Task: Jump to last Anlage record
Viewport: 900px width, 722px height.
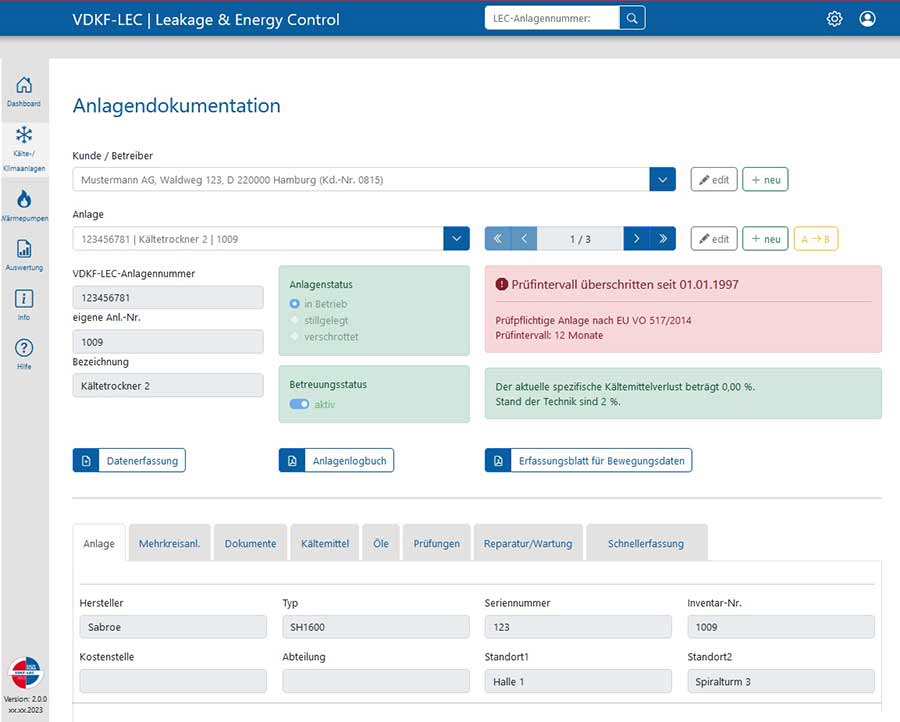Action: tap(663, 239)
